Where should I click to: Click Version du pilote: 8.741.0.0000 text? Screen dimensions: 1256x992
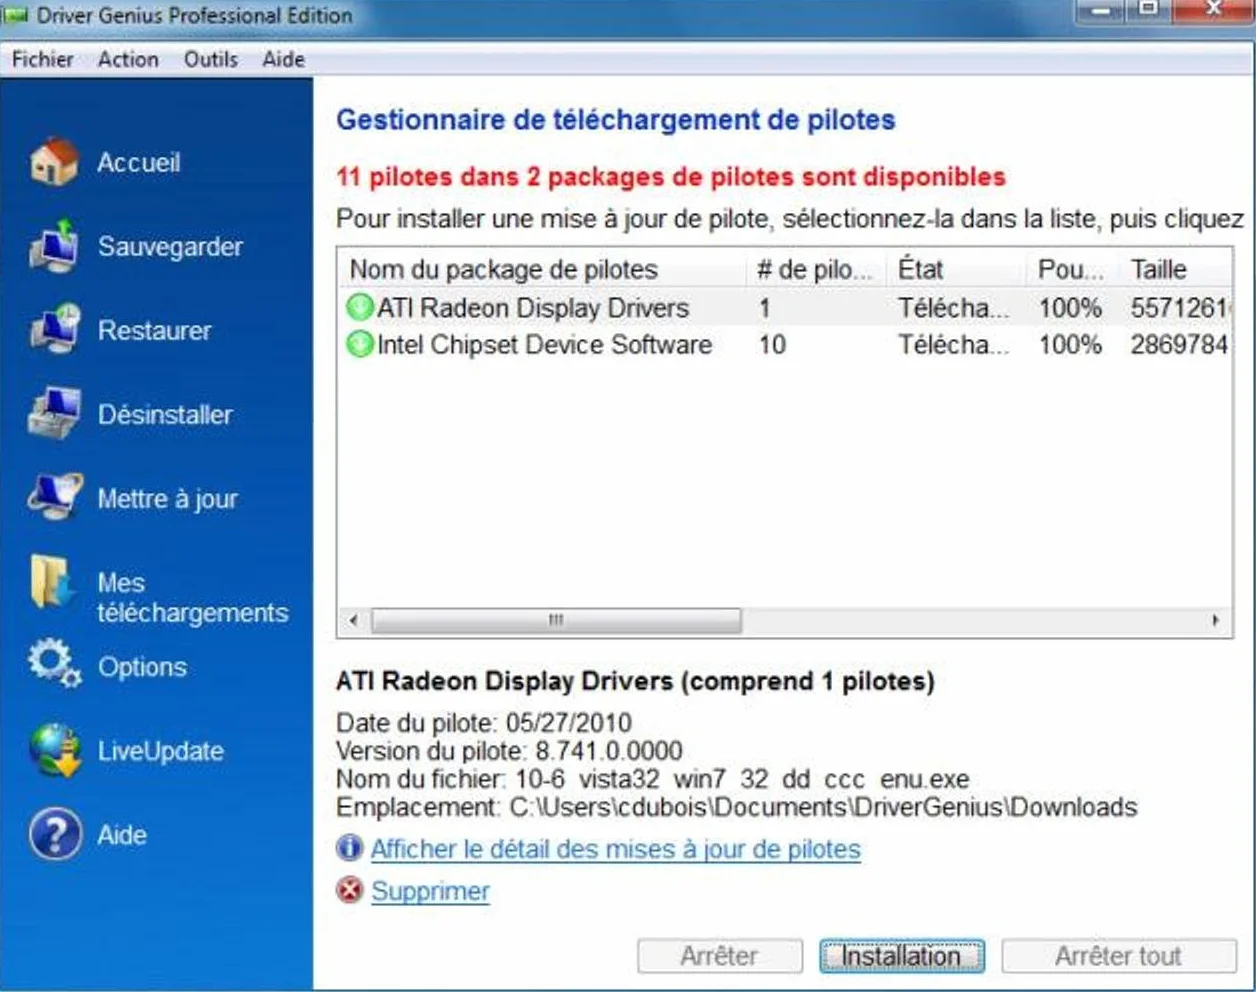point(509,751)
